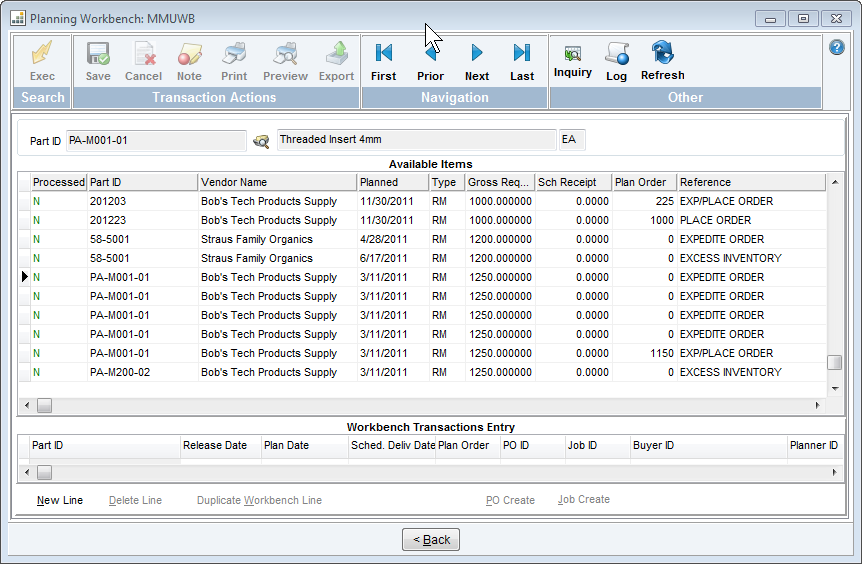Select the row with Part ID 201203
This screenshot has height=564, width=862.
pos(422,201)
